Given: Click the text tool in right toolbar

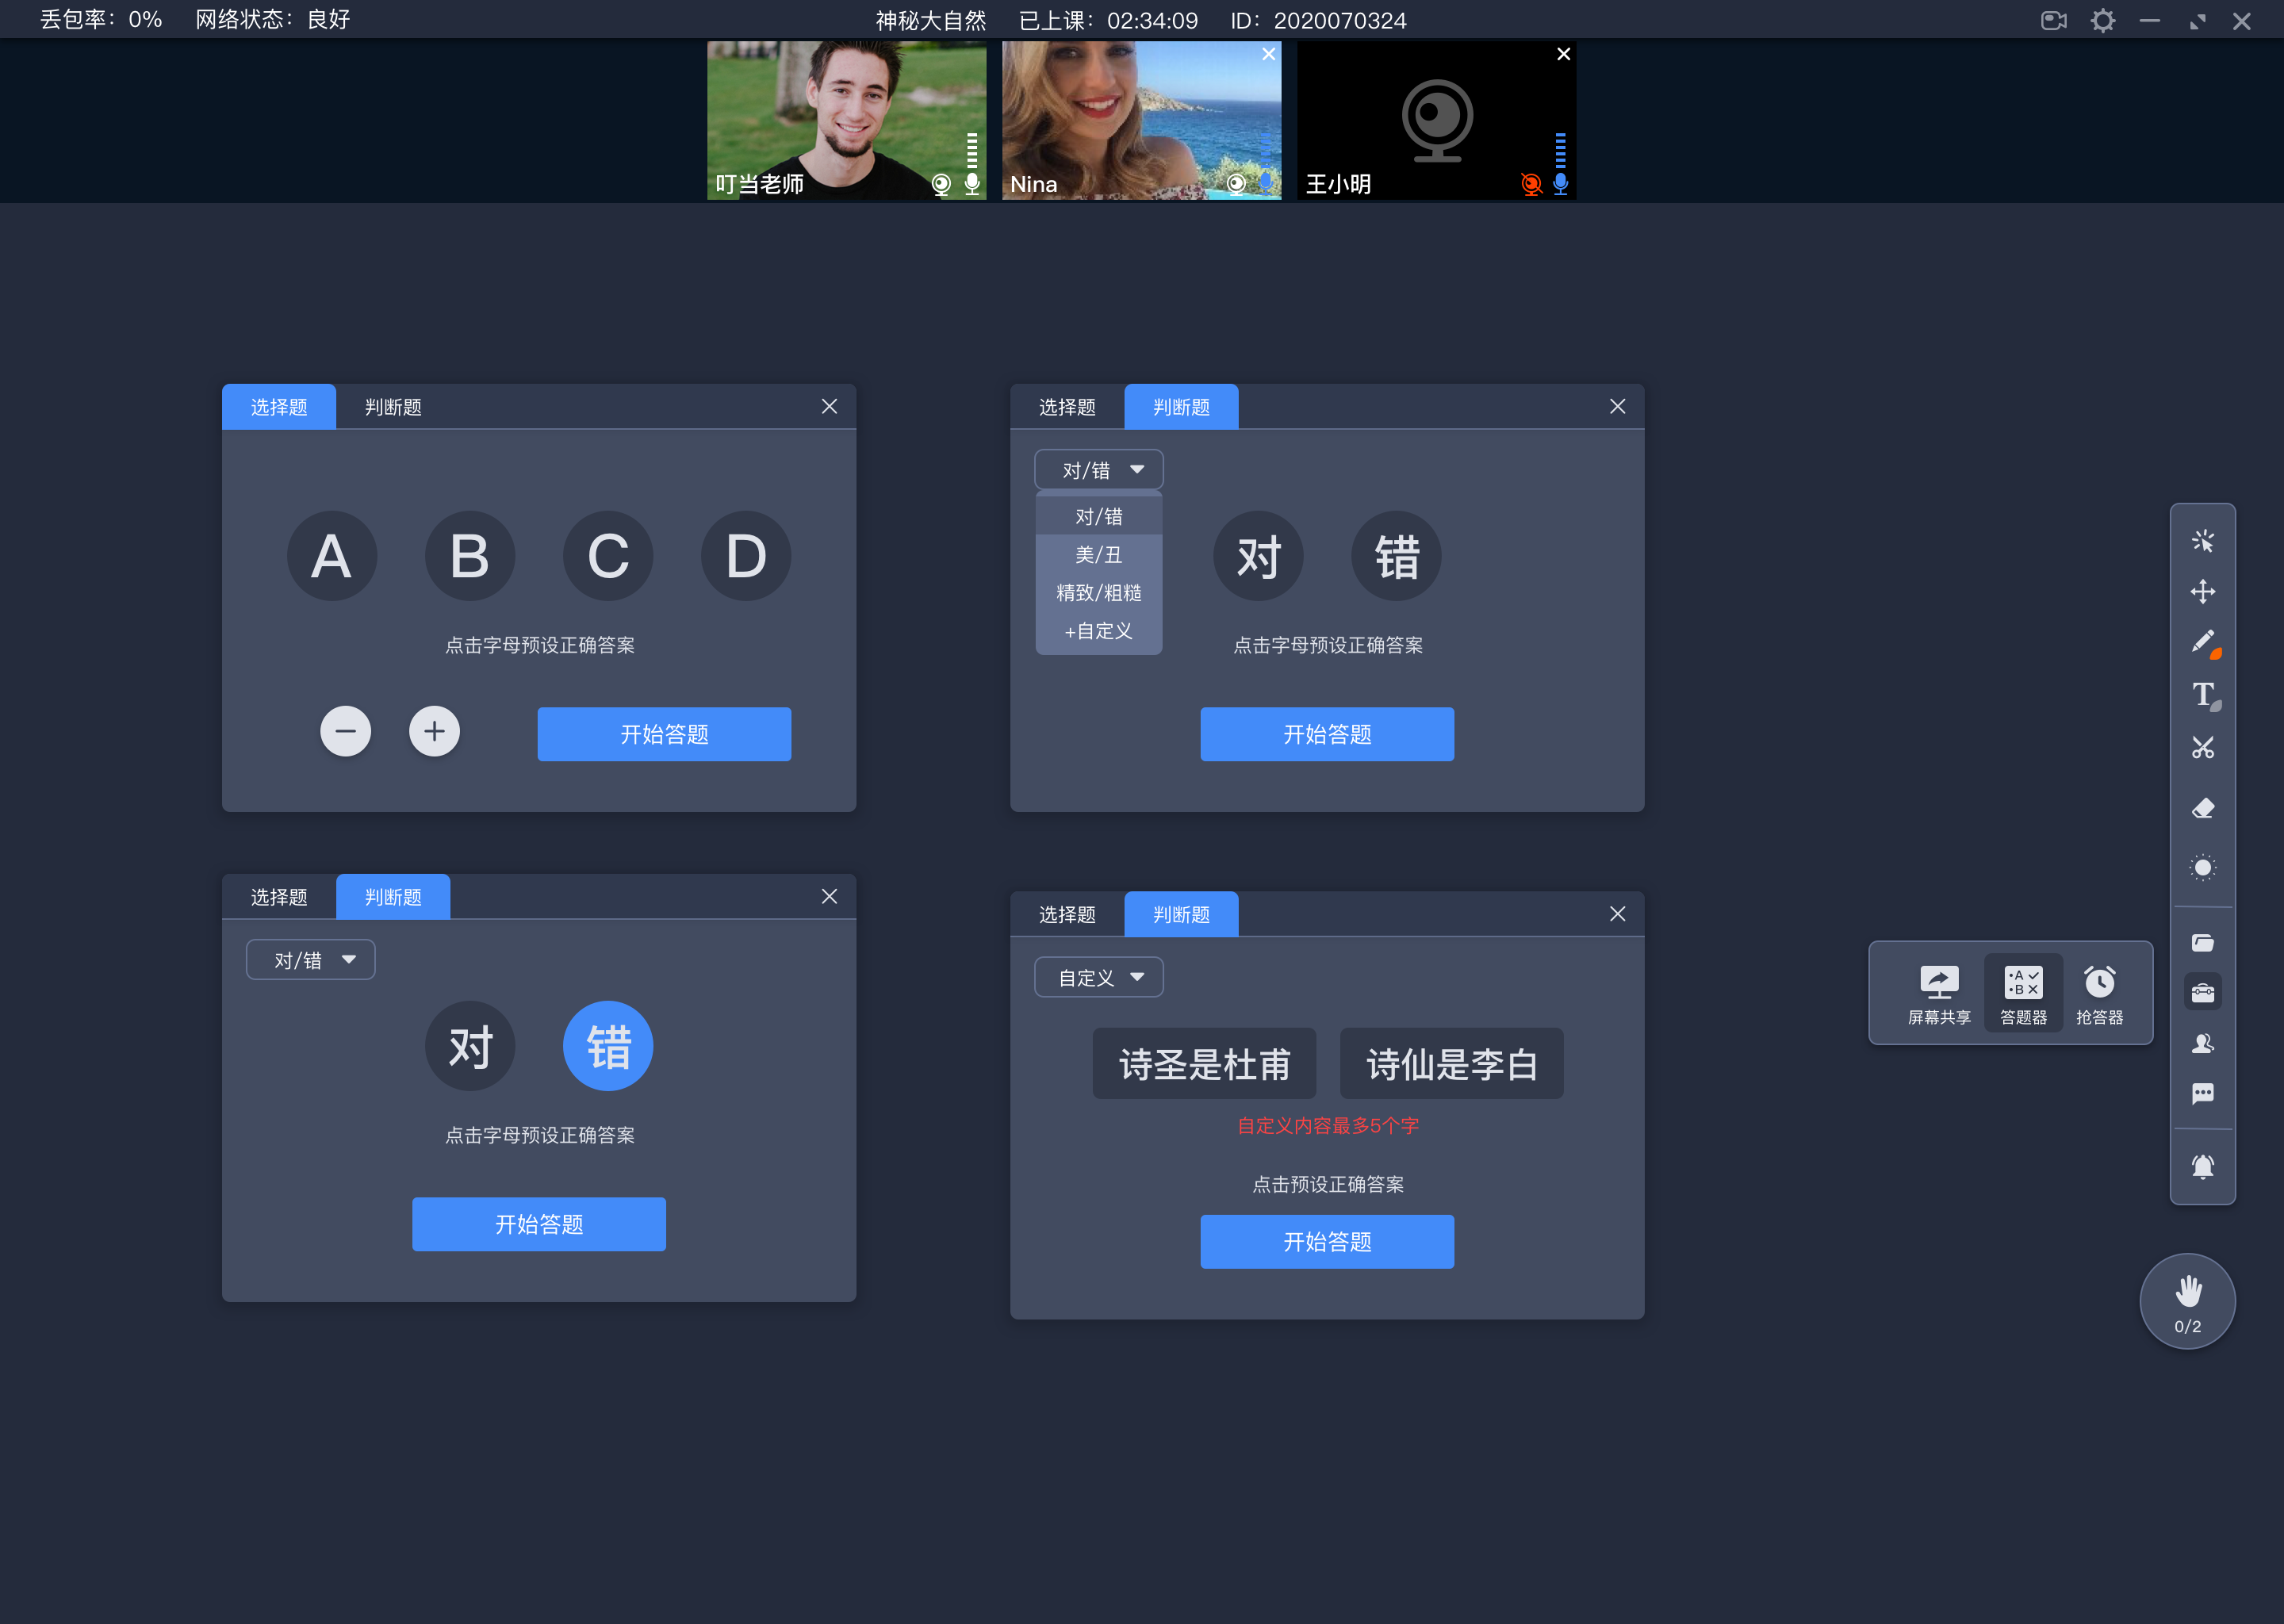Looking at the screenshot, I should click(2203, 694).
